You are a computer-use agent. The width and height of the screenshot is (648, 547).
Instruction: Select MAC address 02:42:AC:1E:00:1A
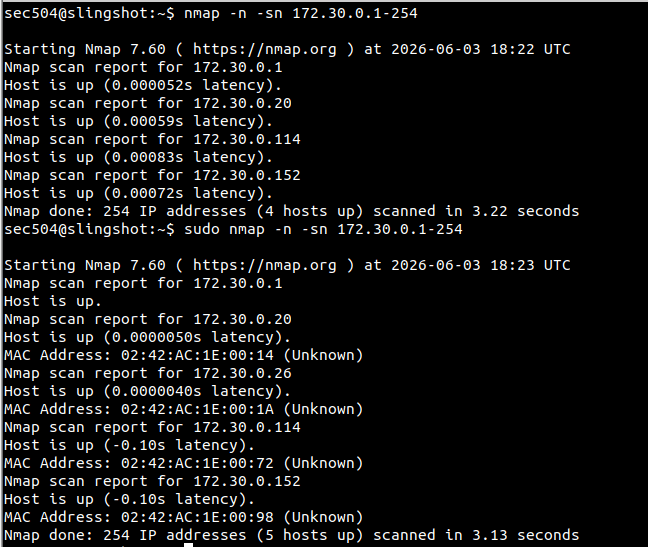(197, 409)
